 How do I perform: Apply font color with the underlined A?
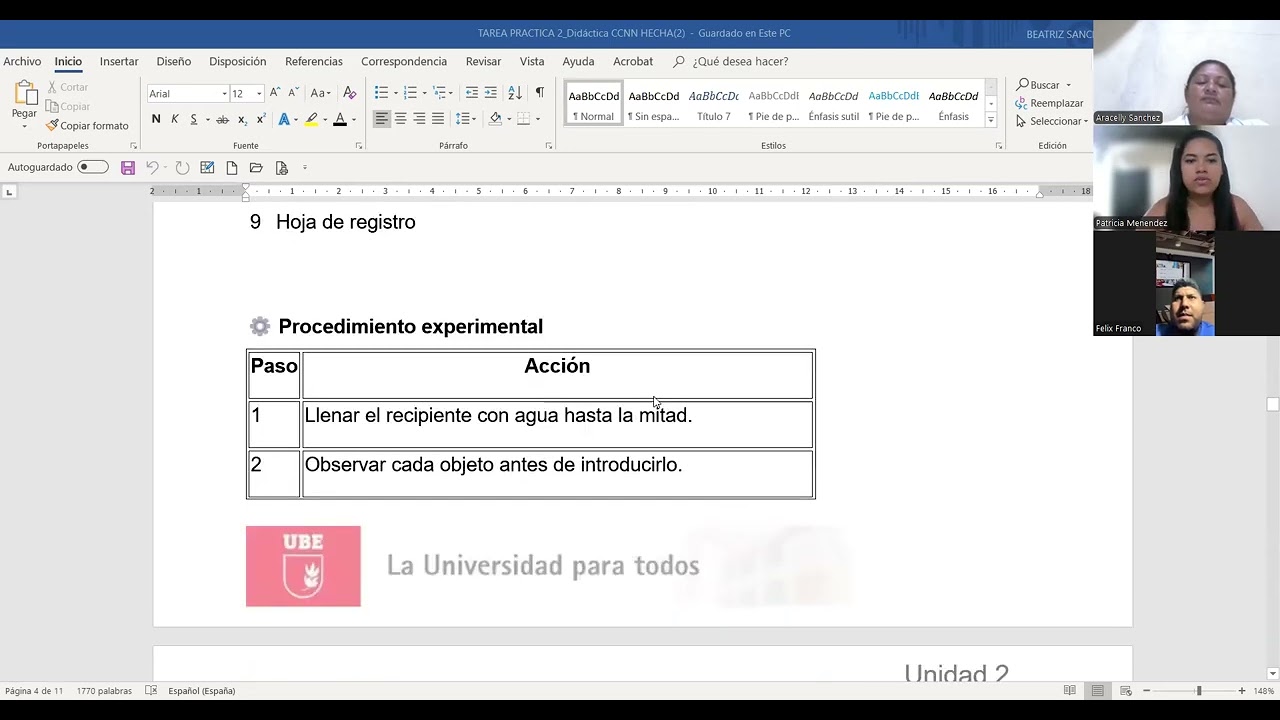coord(340,119)
